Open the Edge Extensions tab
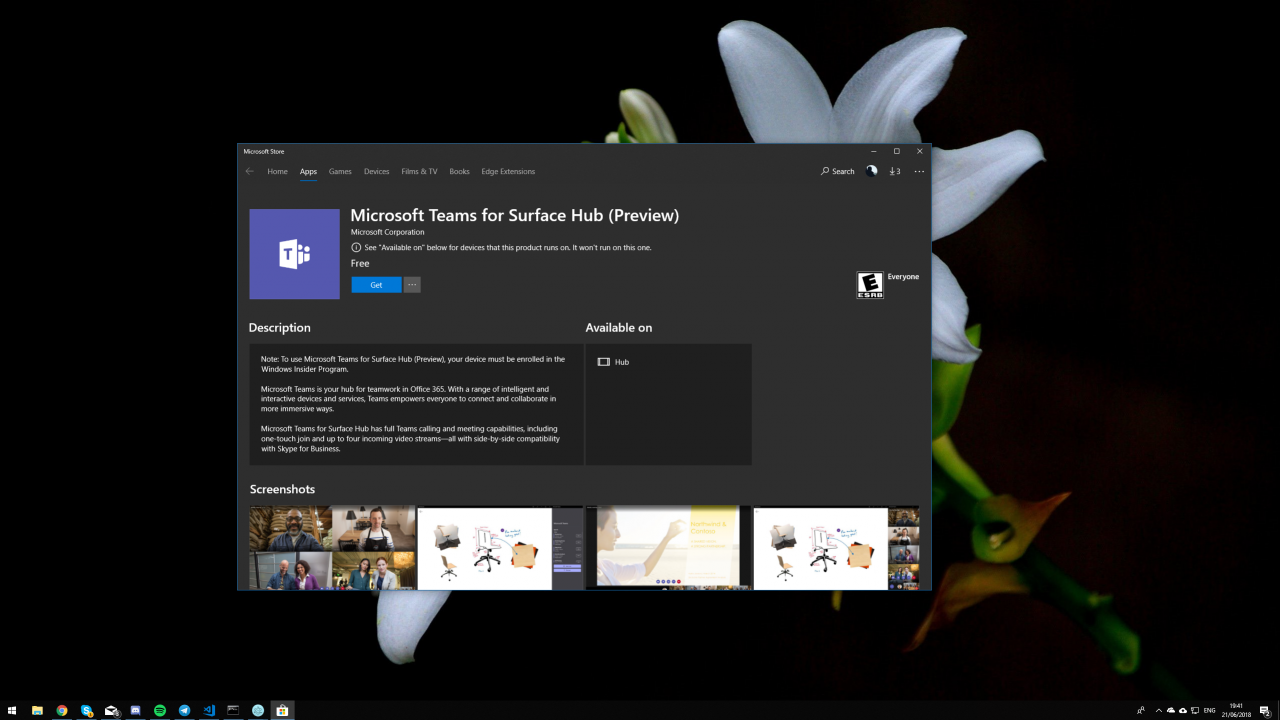This screenshot has width=1280, height=720. tap(508, 171)
